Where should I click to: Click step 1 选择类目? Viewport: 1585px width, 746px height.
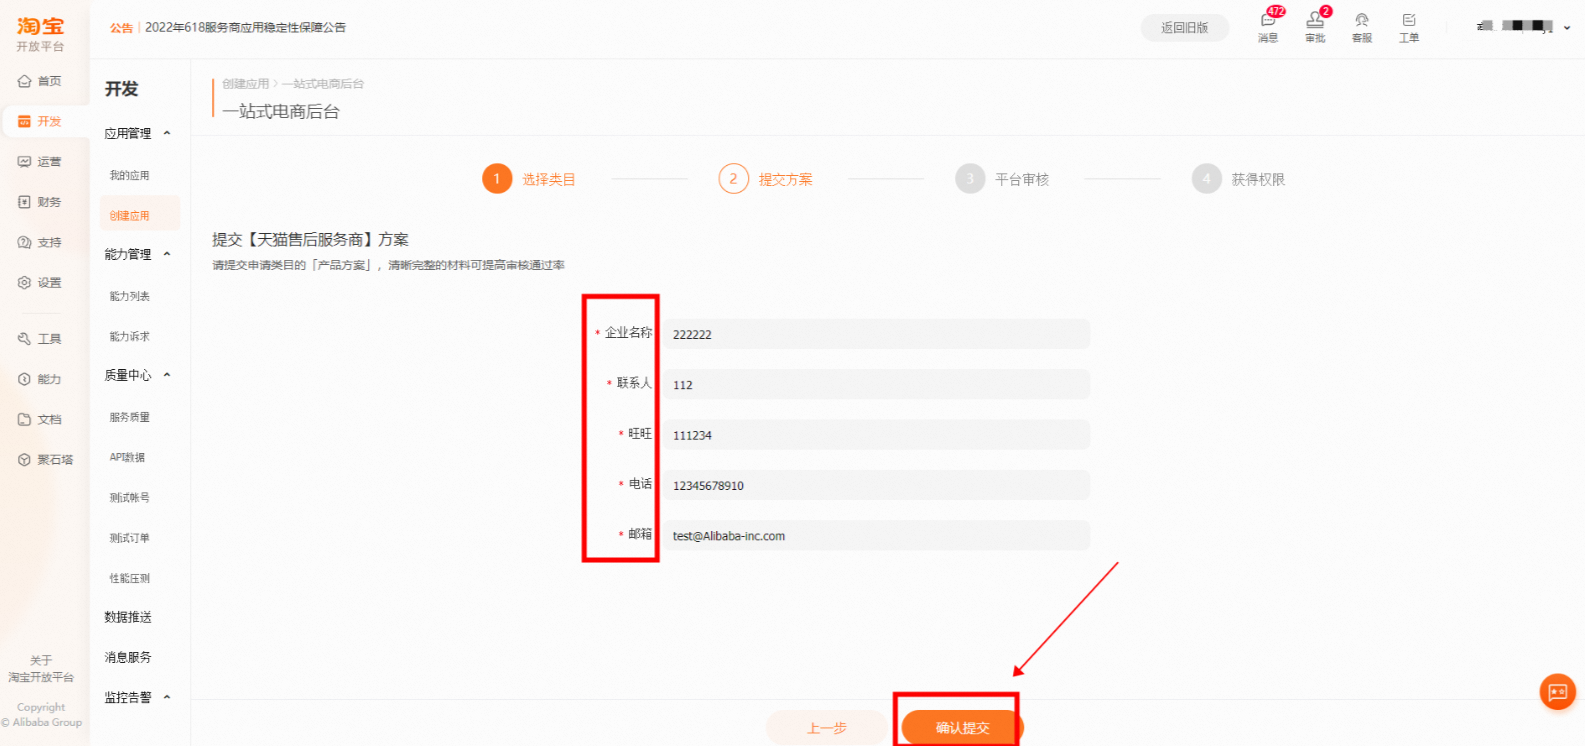(x=529, y=179)
